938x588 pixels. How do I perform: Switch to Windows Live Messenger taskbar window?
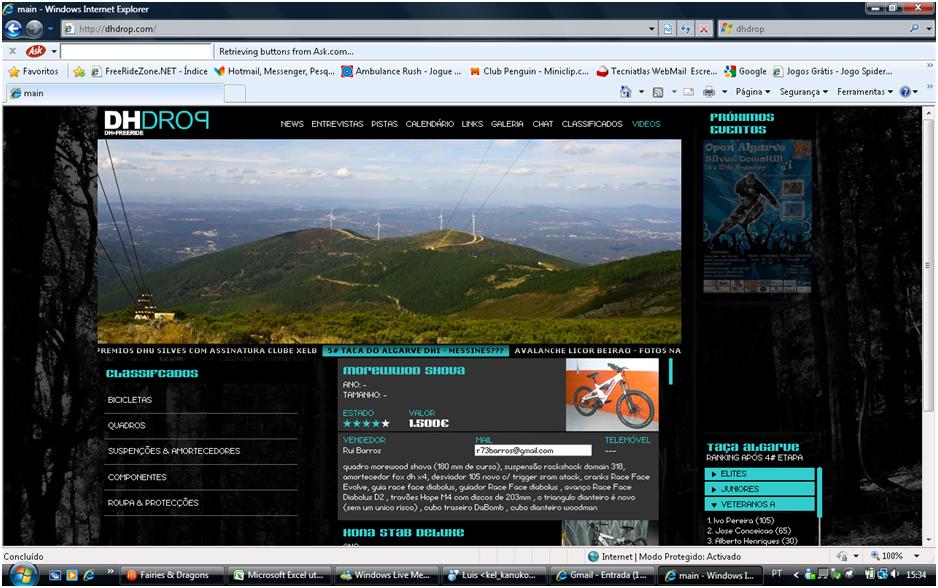click(x=386, y=575)
